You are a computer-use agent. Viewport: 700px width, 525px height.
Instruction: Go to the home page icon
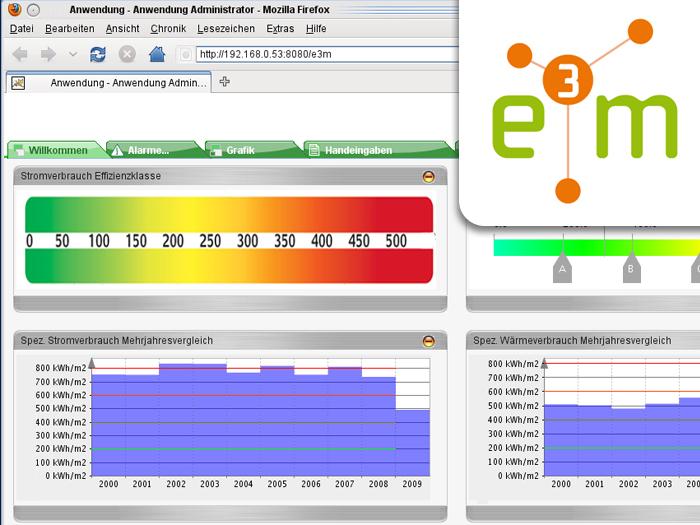(157, 54)
